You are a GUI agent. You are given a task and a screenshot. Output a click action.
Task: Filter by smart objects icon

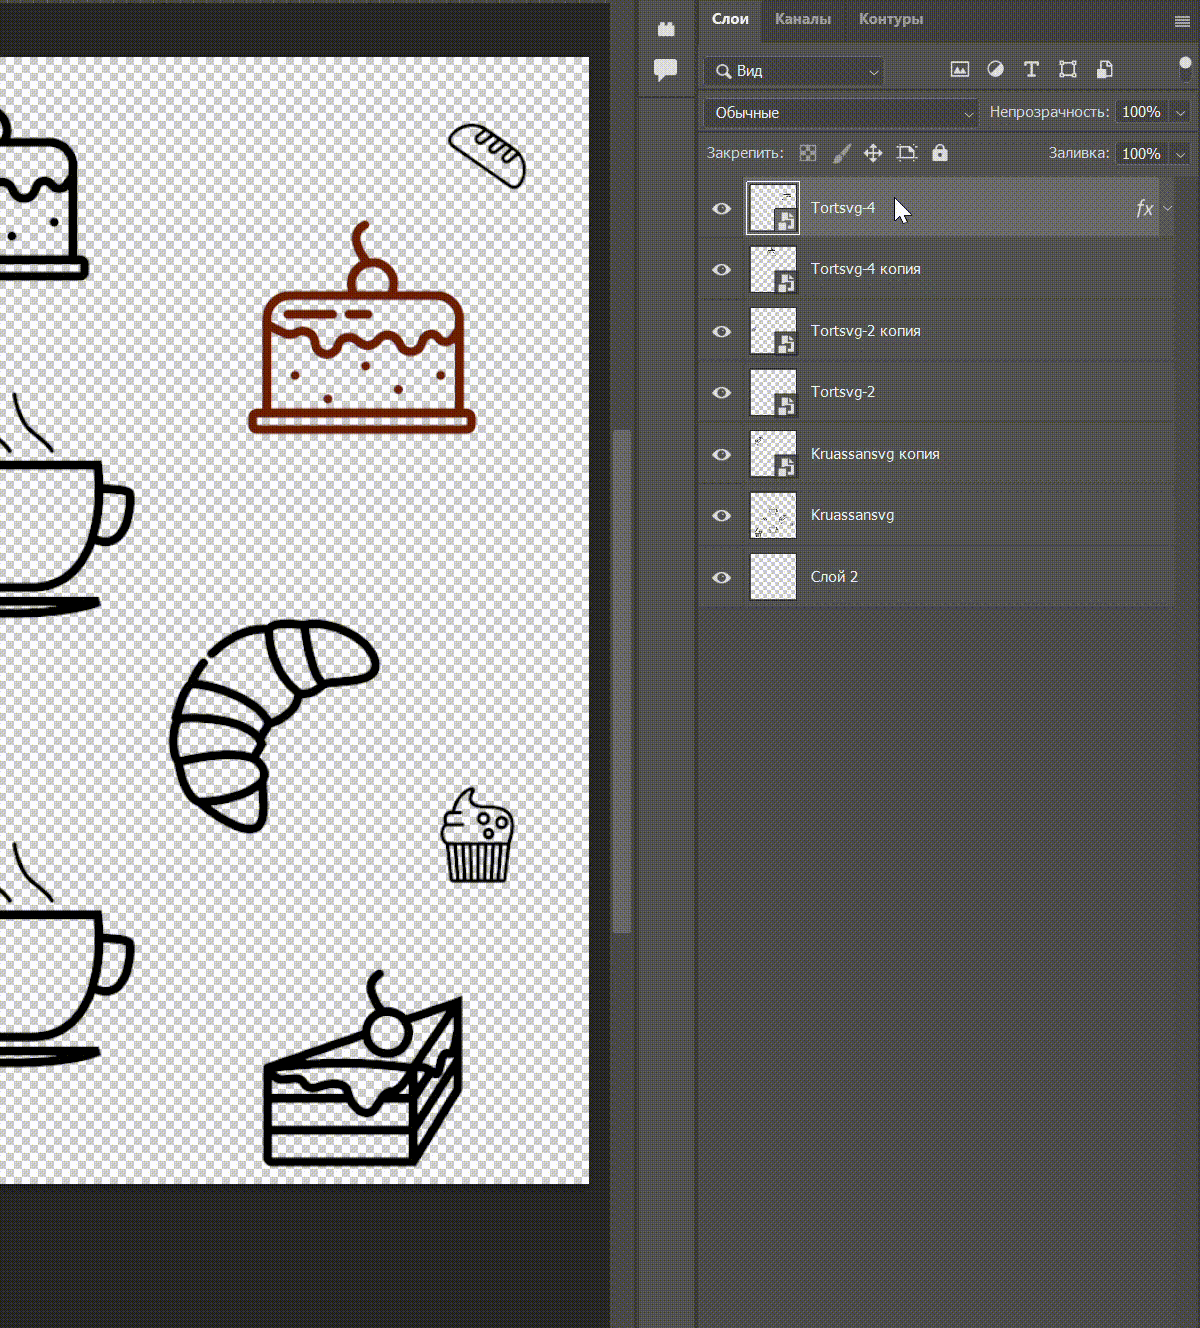click(x=1104, y=70)
